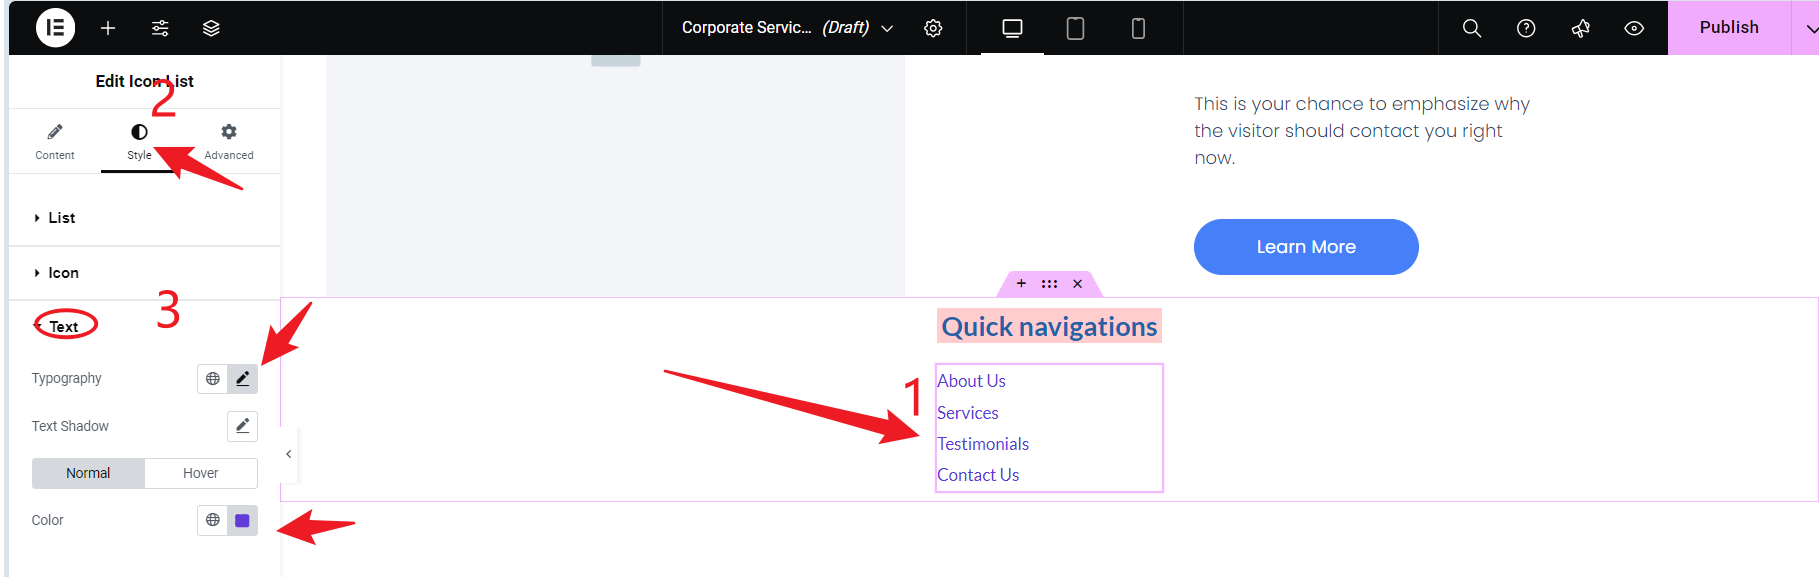The height and width of the screenshot is (577, 1819).
Task: Switch to mobile preview mode
Action: click(1138, 28)
